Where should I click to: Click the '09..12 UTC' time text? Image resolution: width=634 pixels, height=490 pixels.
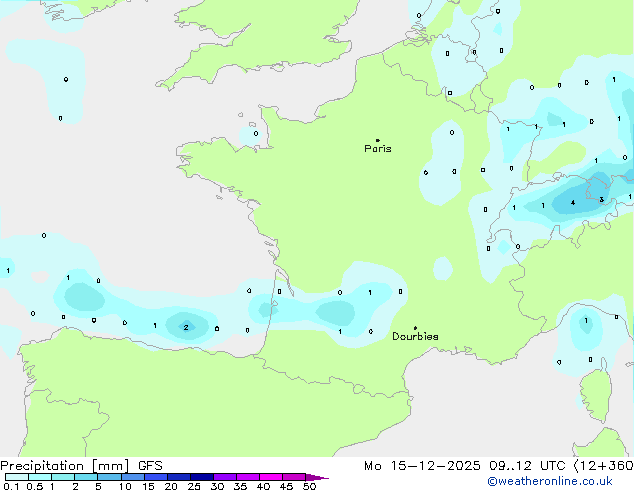click(x=527, y=466)
